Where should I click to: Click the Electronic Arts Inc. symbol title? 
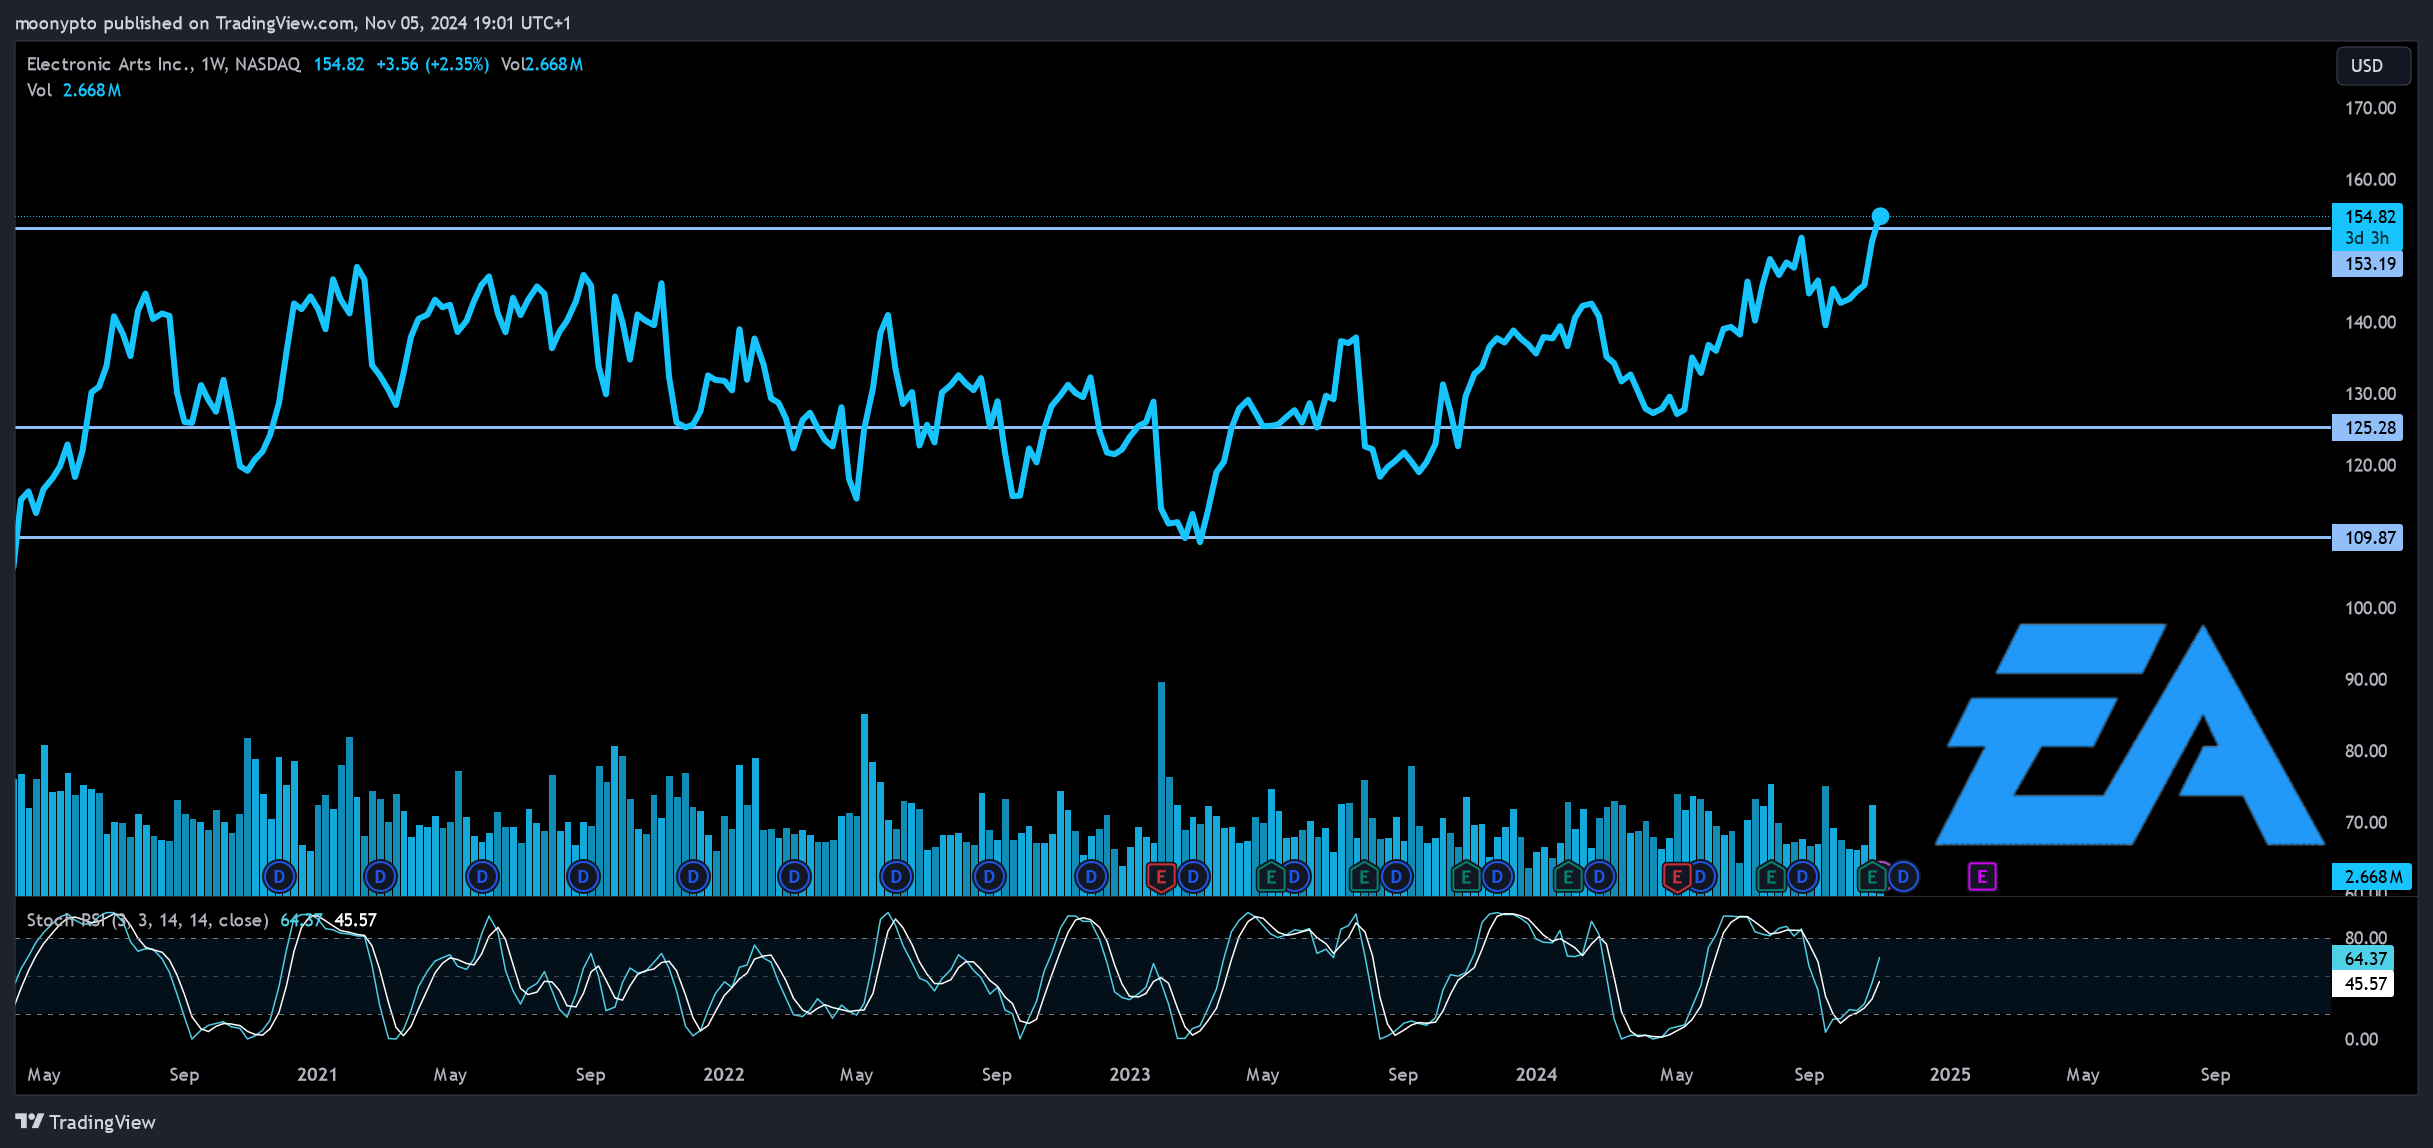pos(163,64)
